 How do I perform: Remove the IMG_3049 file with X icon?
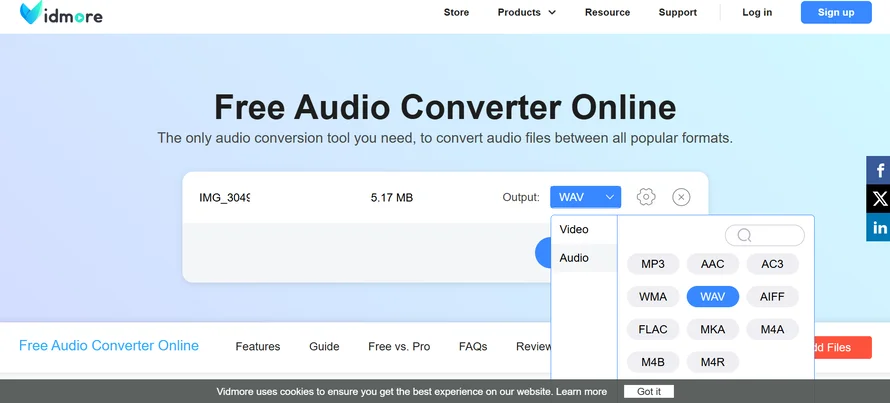[681, 197]
